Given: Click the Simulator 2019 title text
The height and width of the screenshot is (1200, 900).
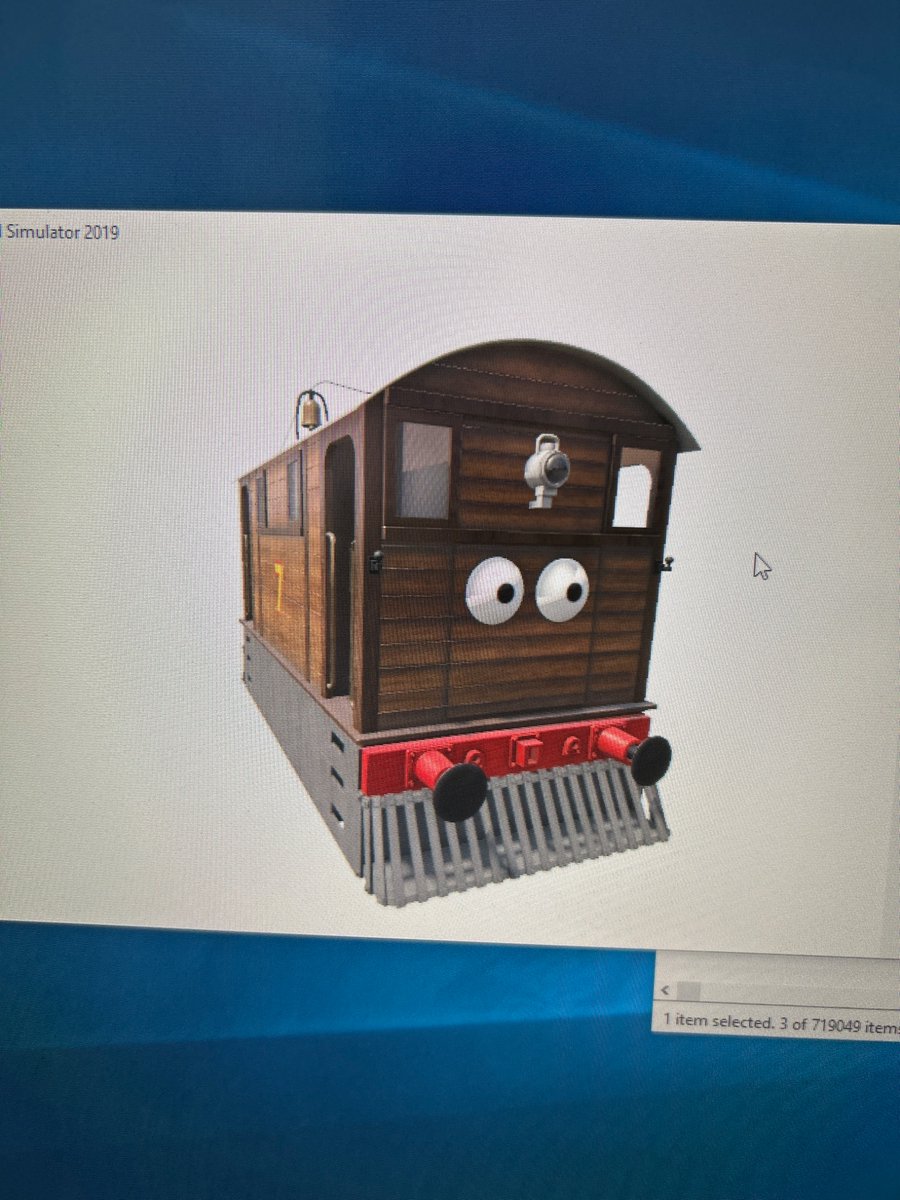Looking at the screenshot, I should (60, 232).
